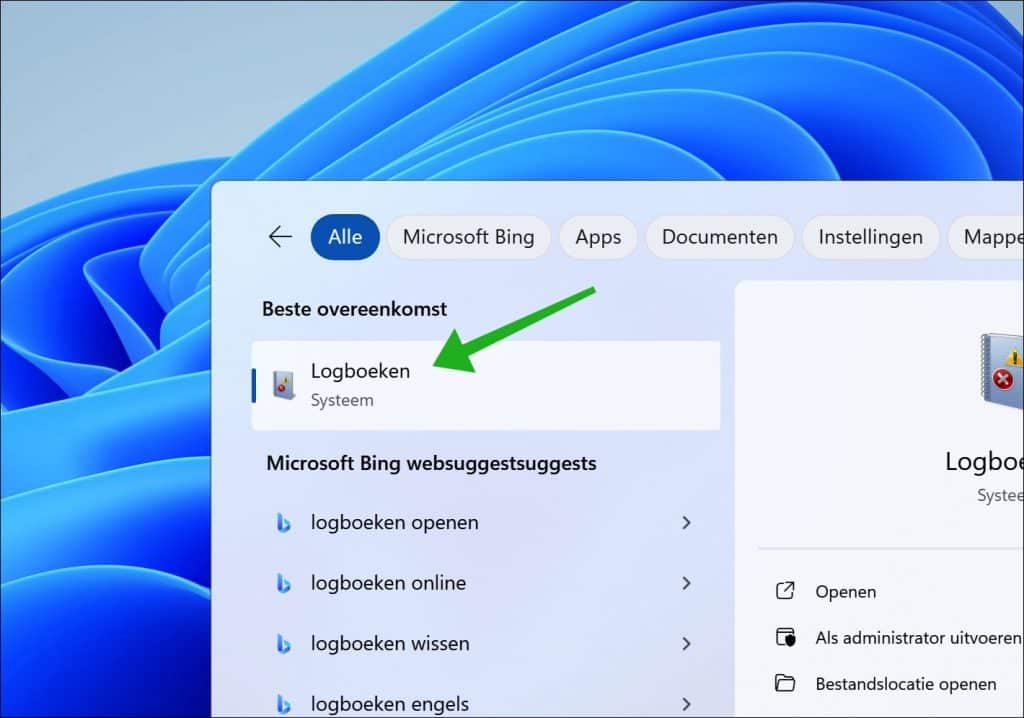
Task: Filter results by Apps
Action: [x=598, y=237]
